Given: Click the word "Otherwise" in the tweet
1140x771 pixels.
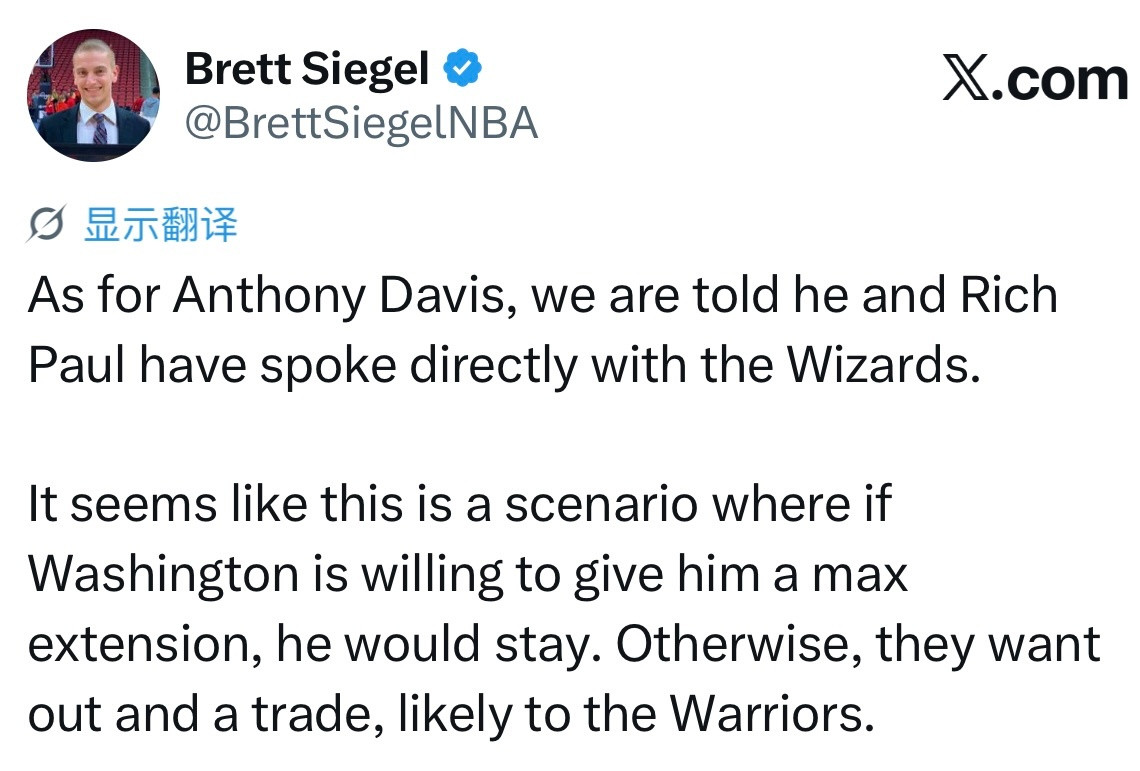Looking at the screenshot, I should [739, 644].
